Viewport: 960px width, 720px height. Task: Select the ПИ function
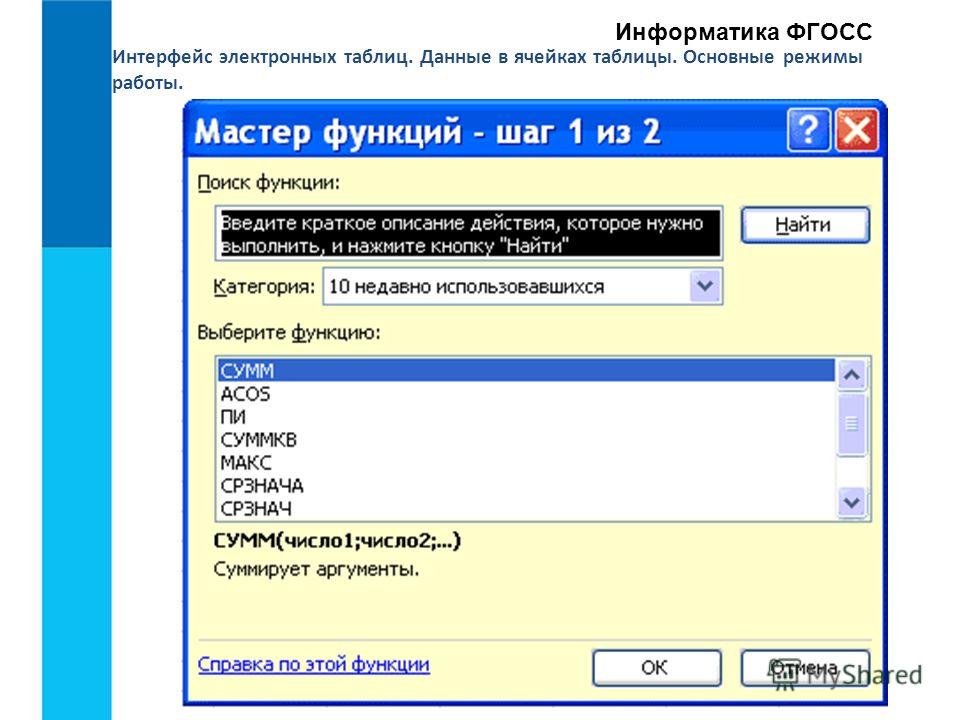tap(526, 417)
